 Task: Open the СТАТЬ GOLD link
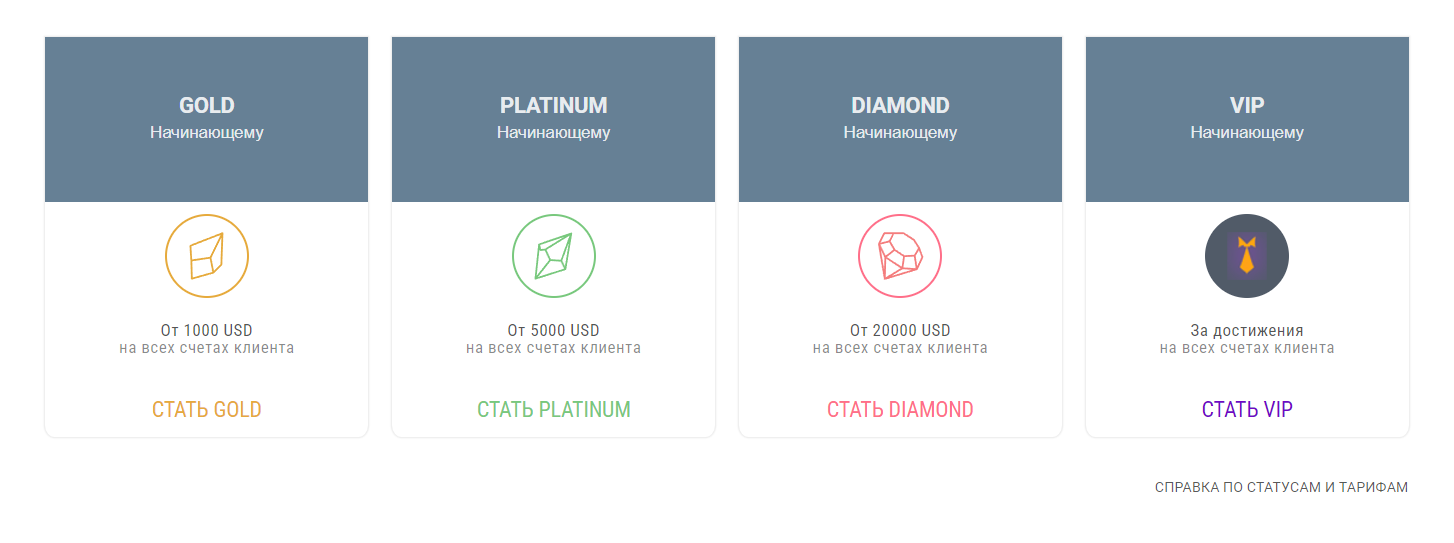pyautogui.click(x=207, y=410)
